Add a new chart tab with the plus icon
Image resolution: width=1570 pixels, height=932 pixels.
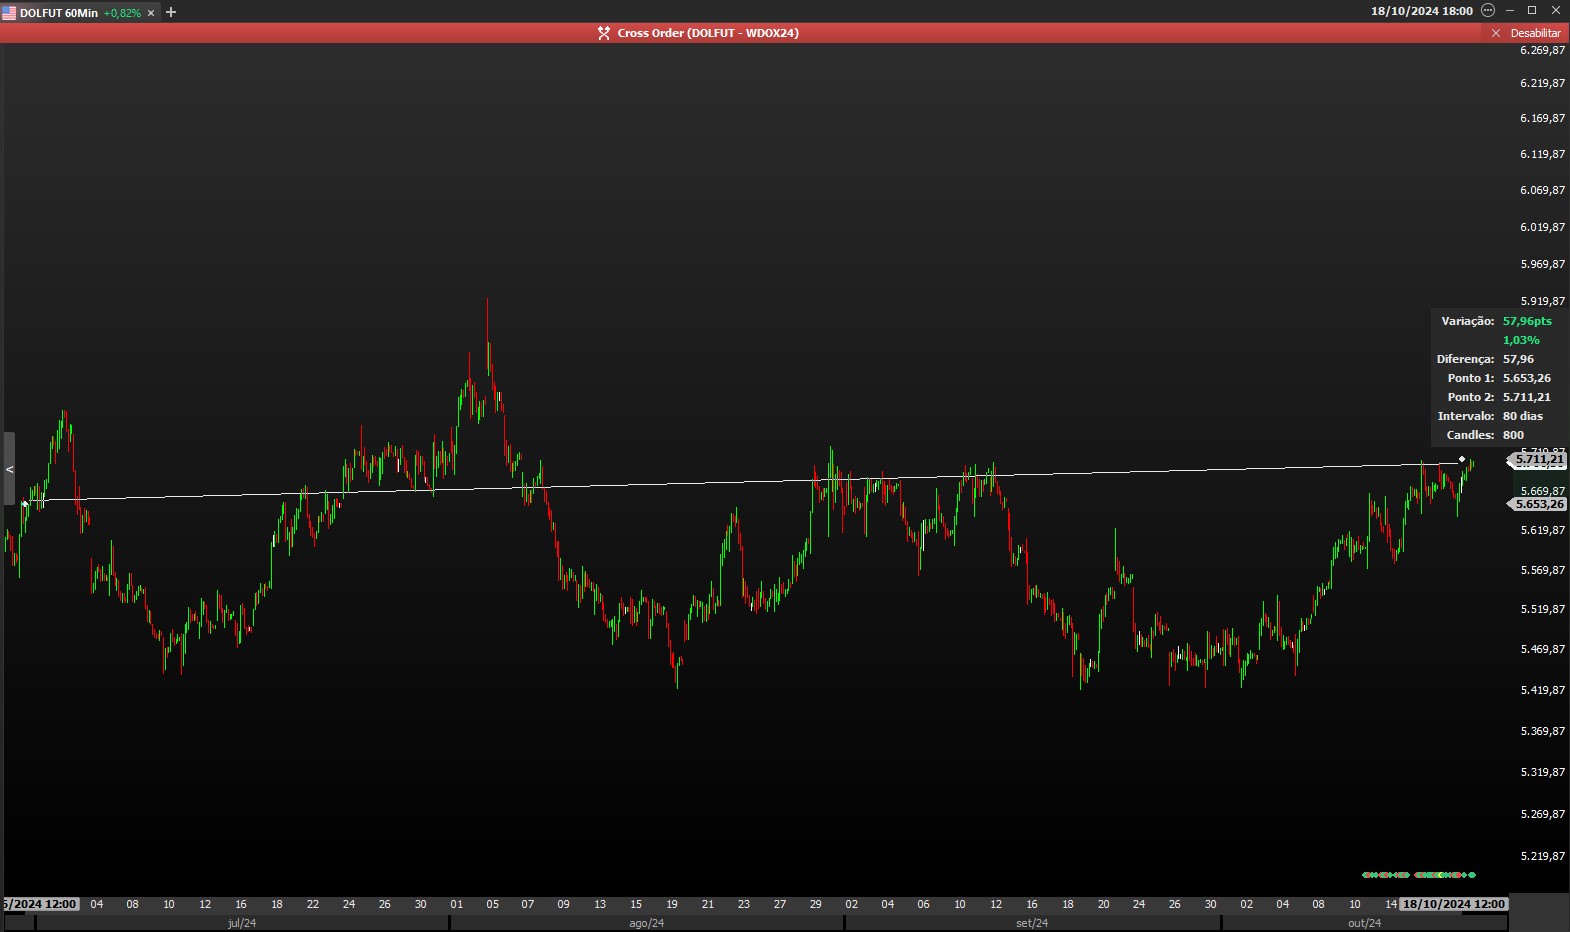(x=171, y=12)
